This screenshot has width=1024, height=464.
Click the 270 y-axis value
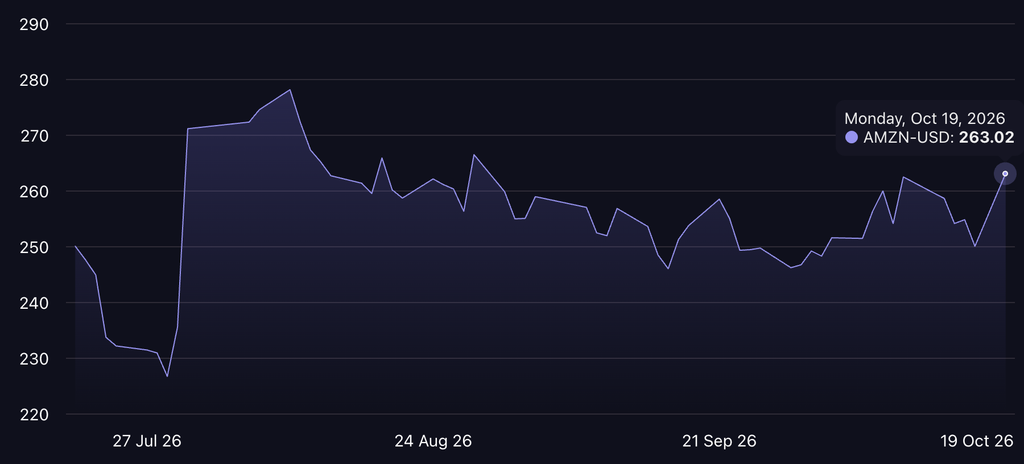[35, 136]
